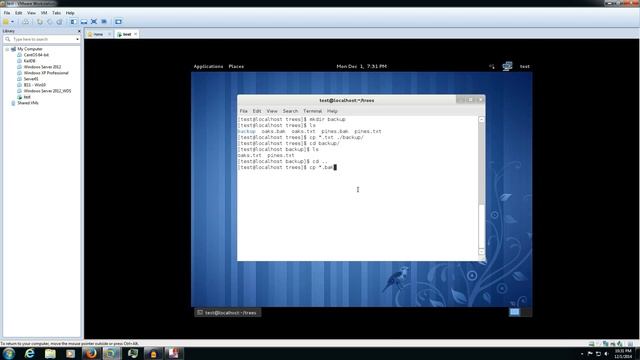This screenshot has height=360, width=640.
Task: Collapse the My Computer tree node
Action: tap(7, 49)
